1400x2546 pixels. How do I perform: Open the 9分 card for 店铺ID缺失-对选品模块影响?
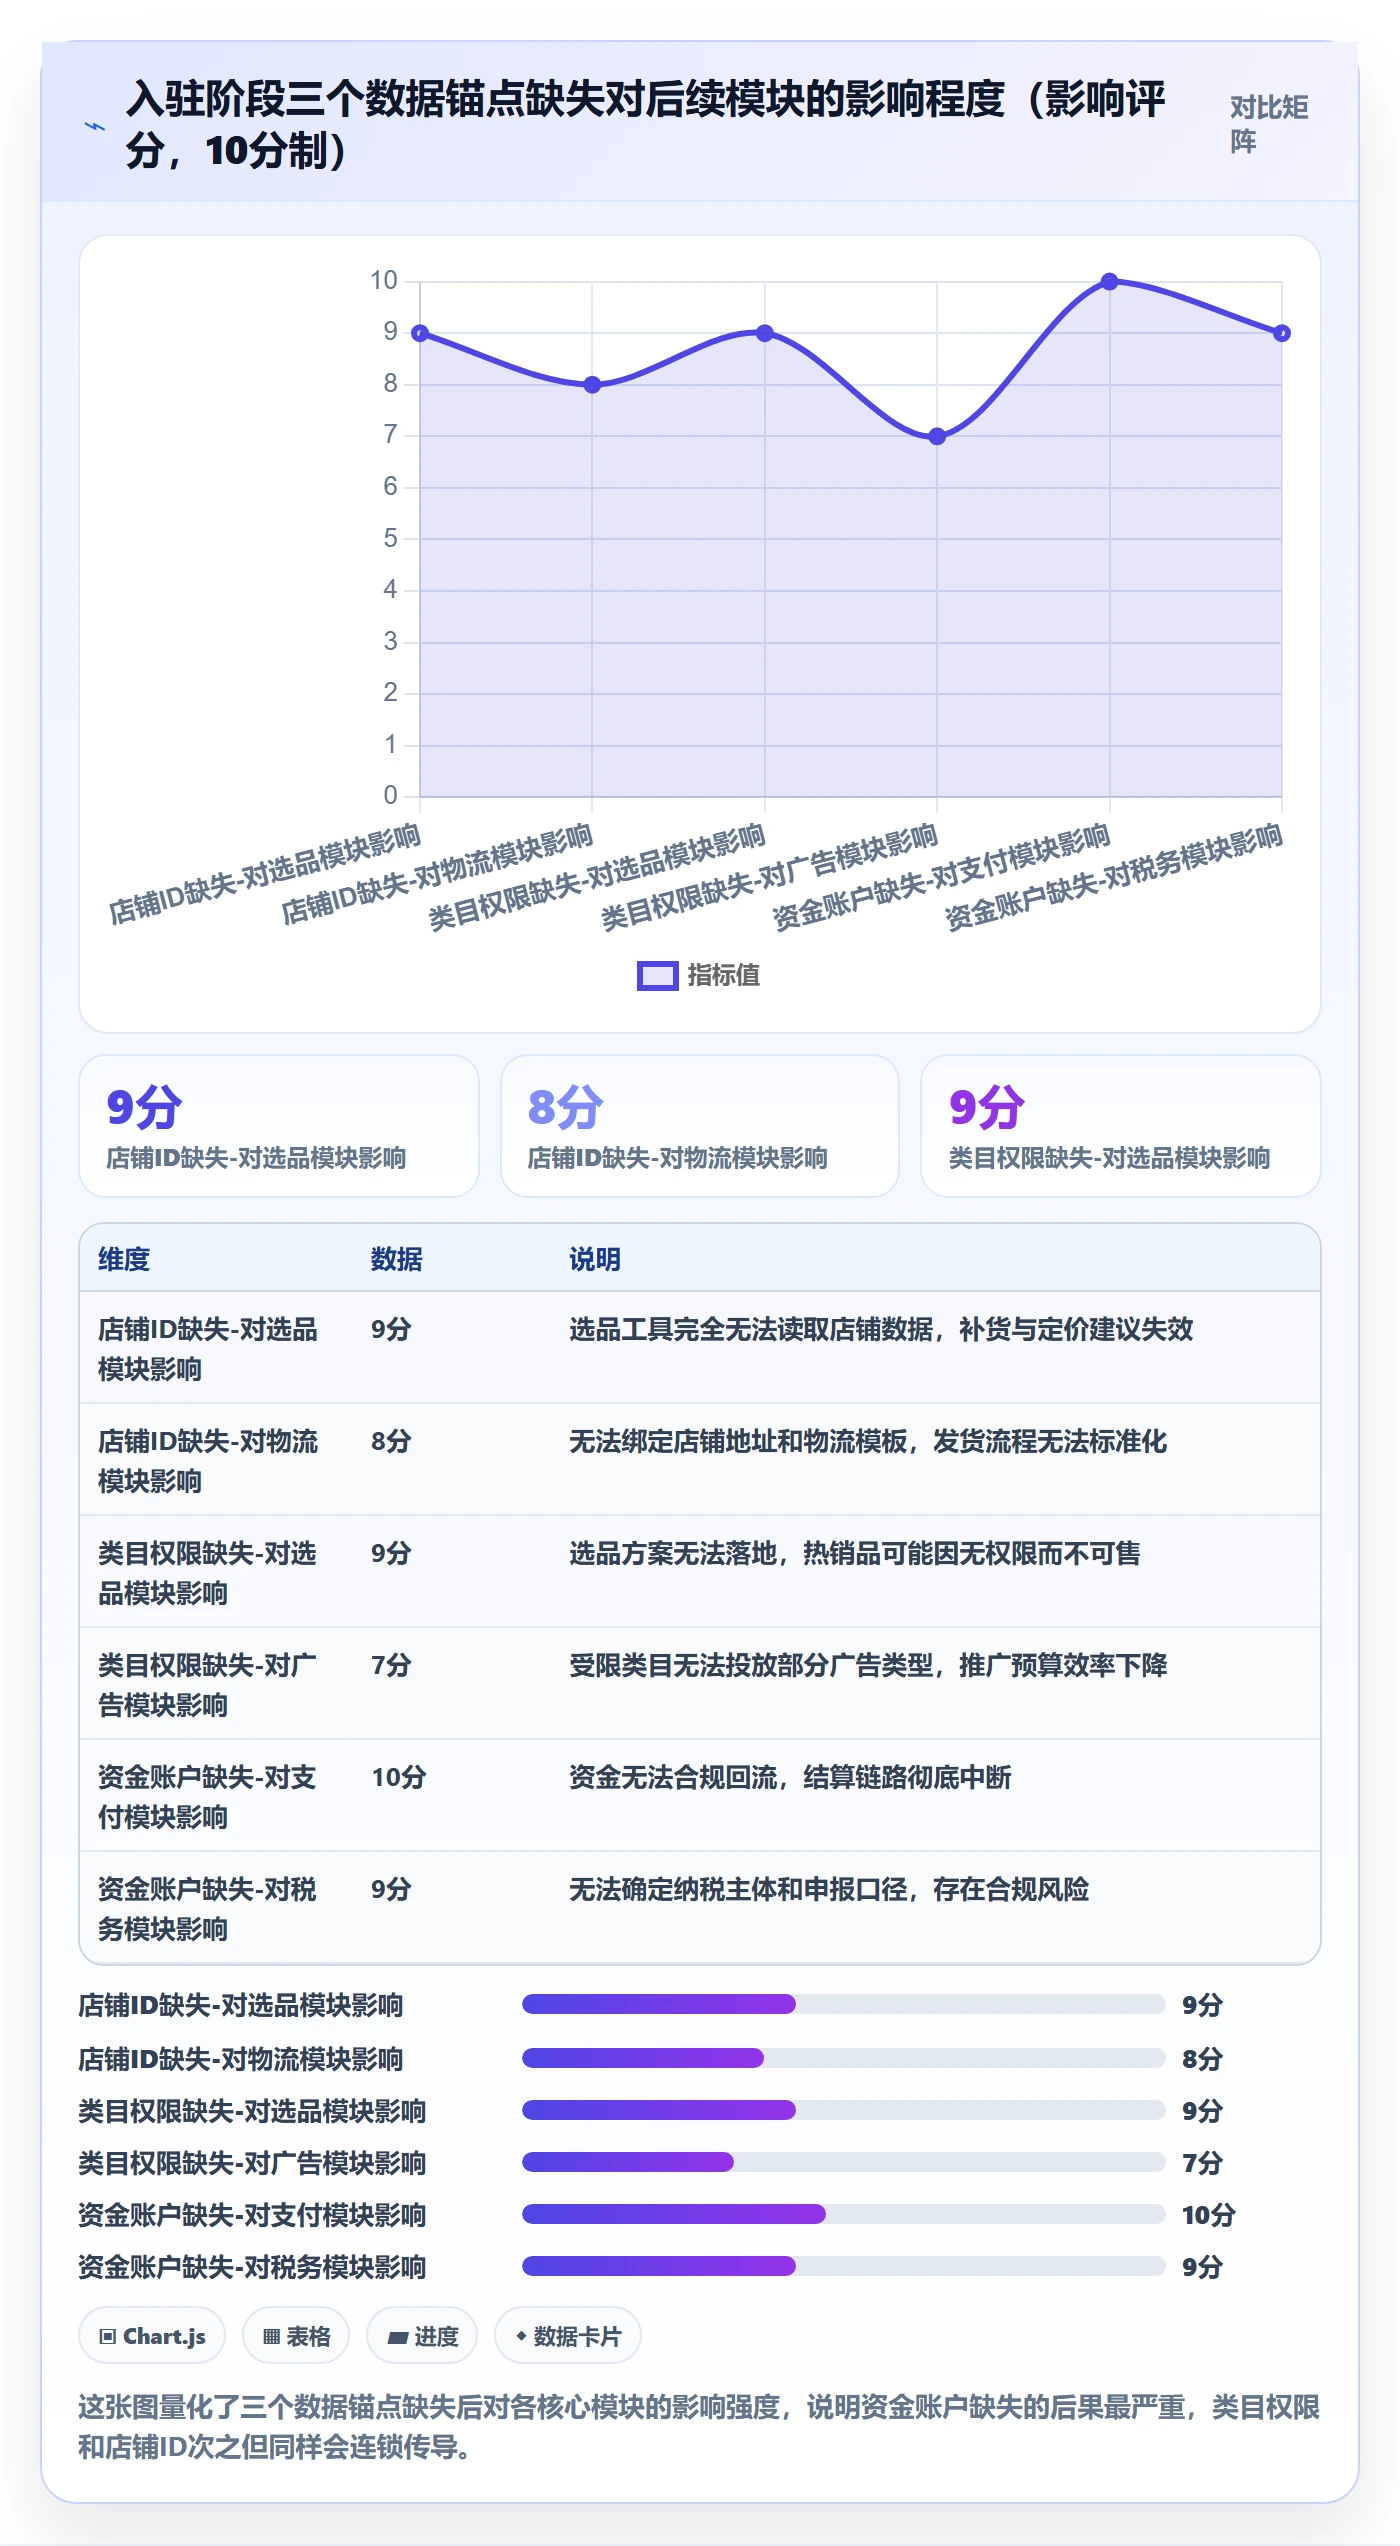click(x=279, y=1126)
